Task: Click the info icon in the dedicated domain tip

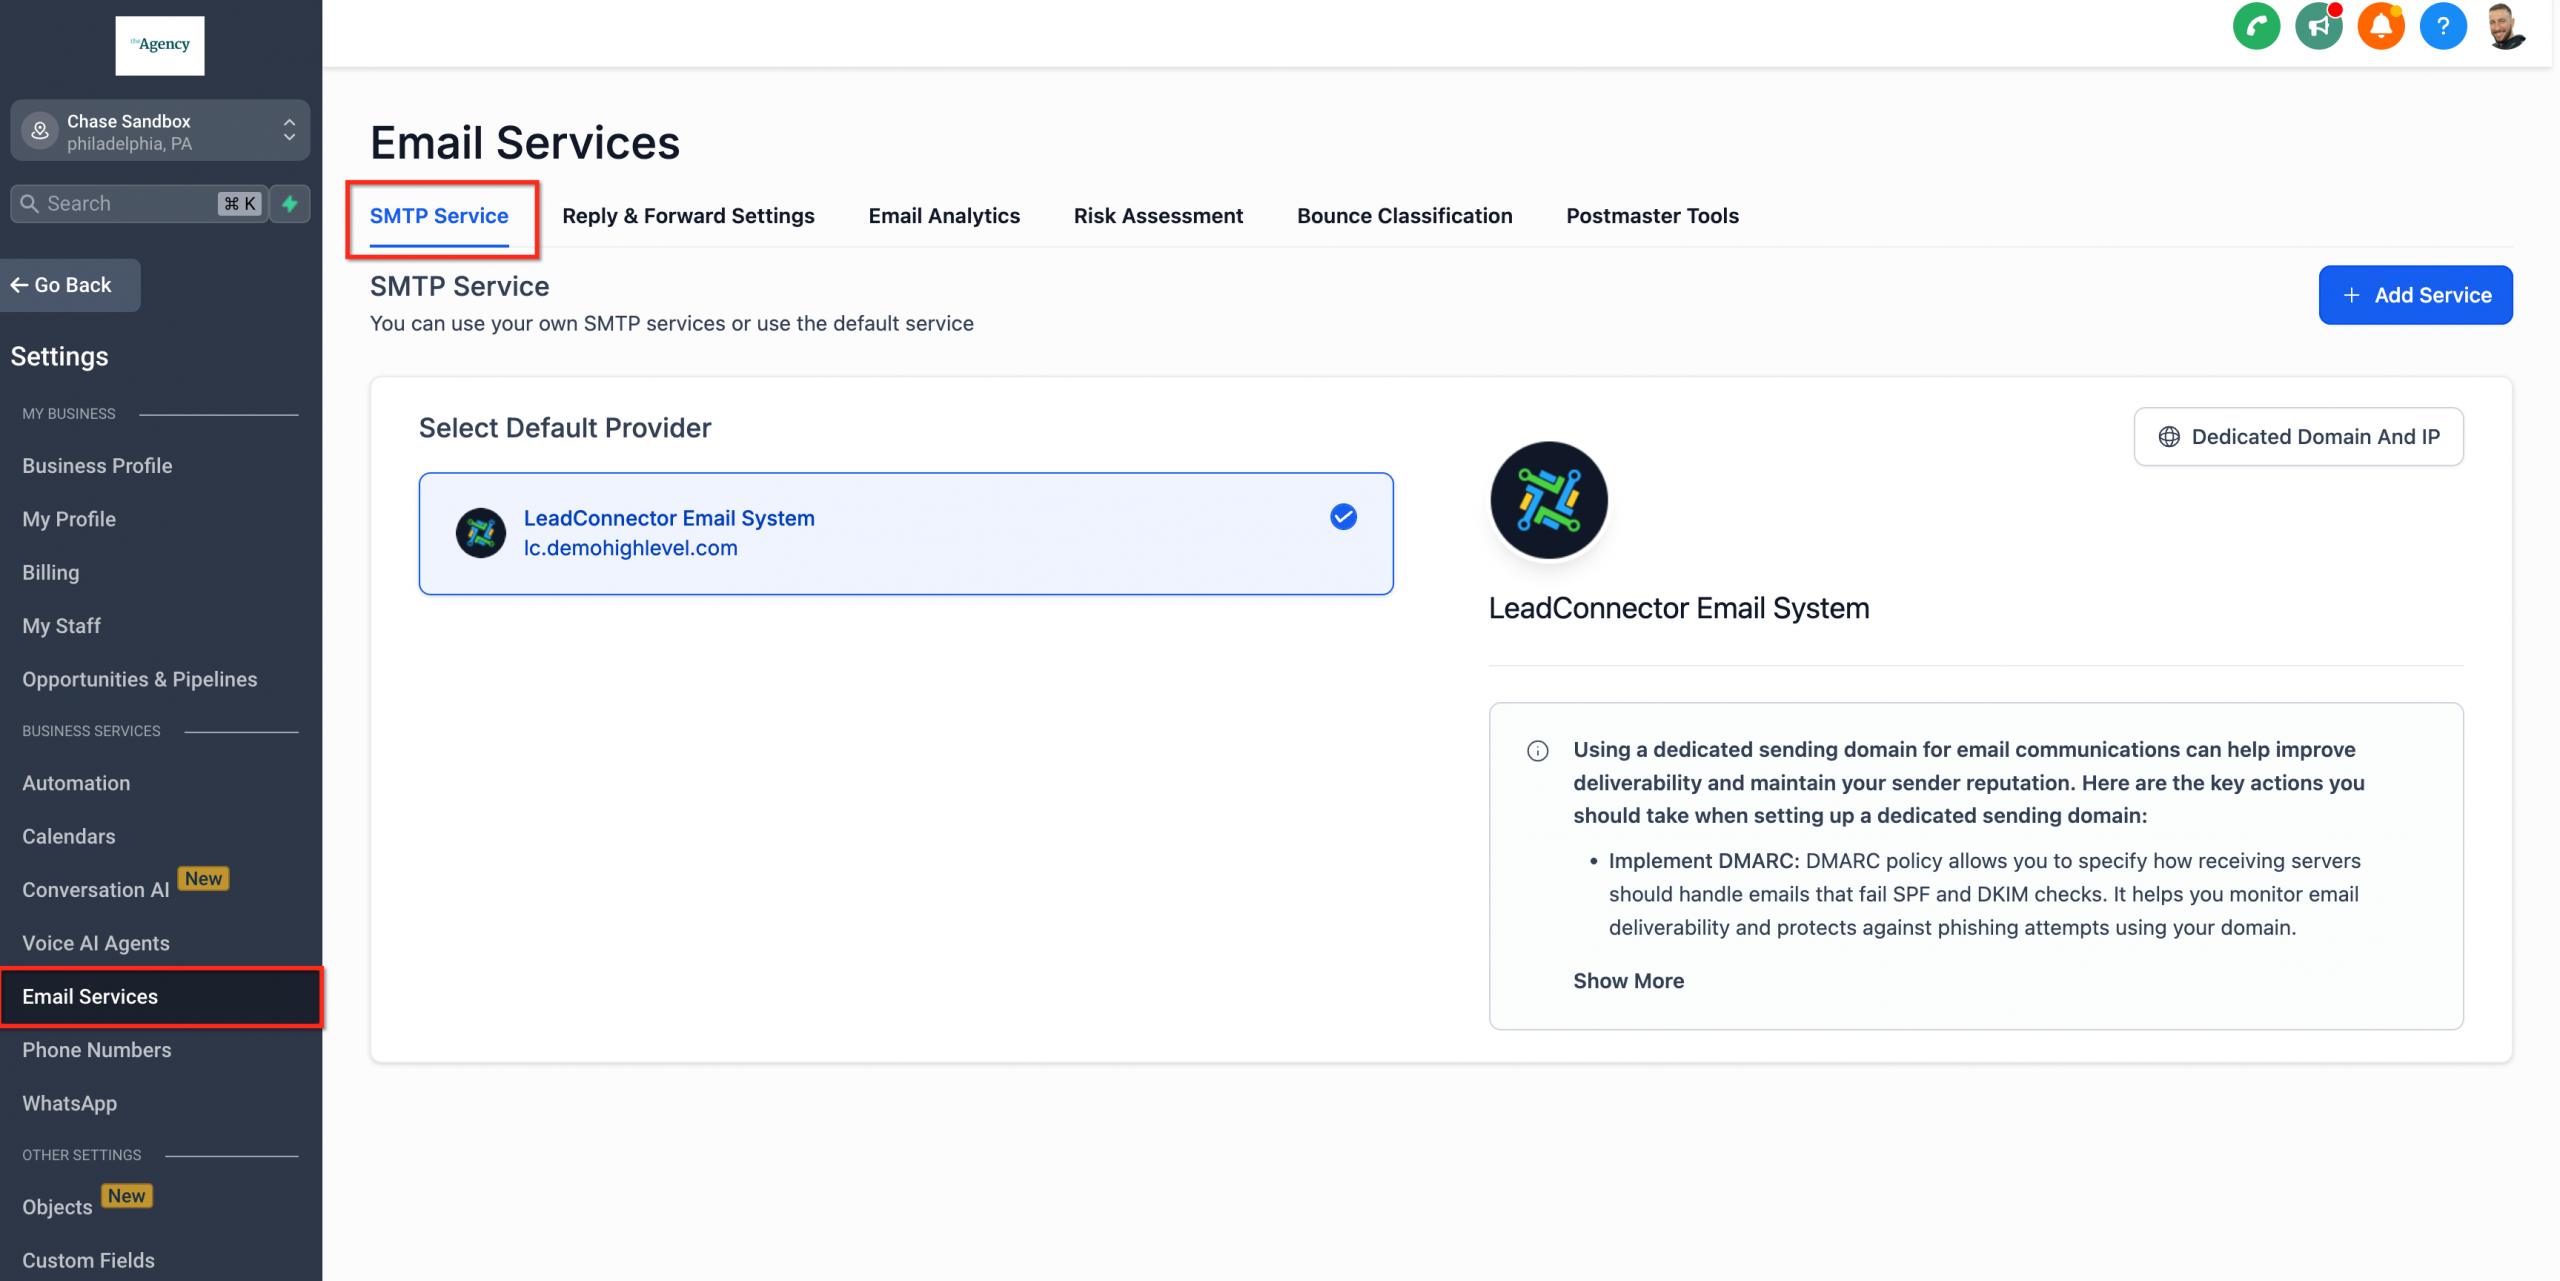Action: point(1537,750)
